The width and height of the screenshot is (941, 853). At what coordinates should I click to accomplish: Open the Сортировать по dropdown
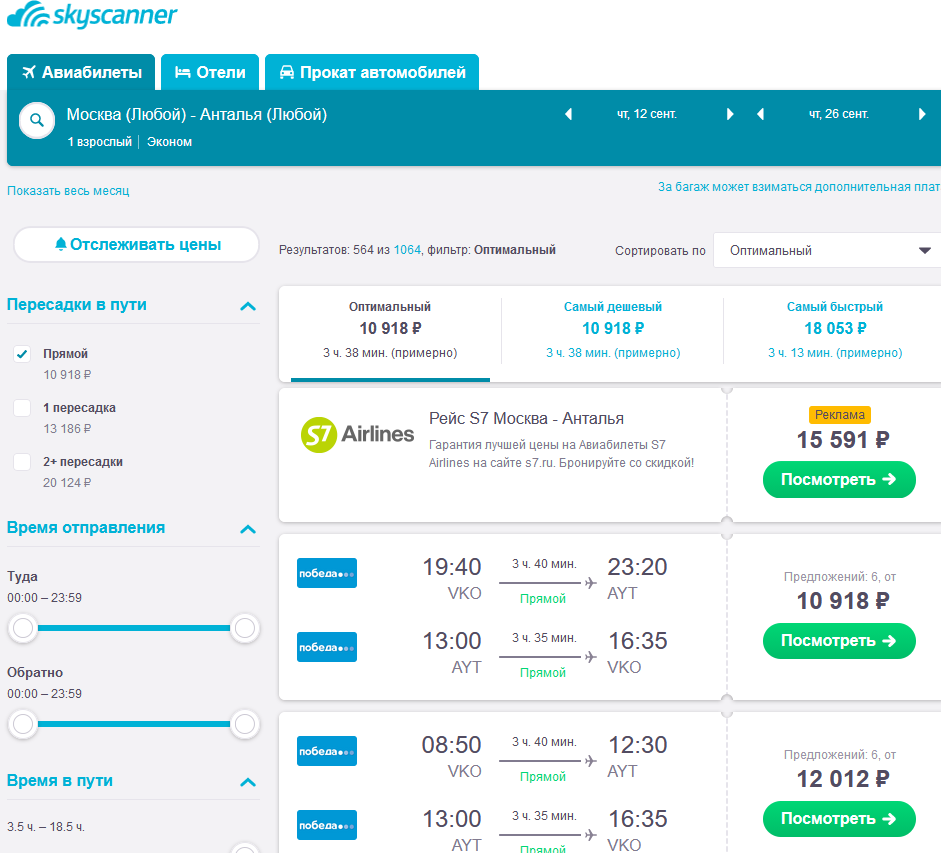click(x=828, y=250)
